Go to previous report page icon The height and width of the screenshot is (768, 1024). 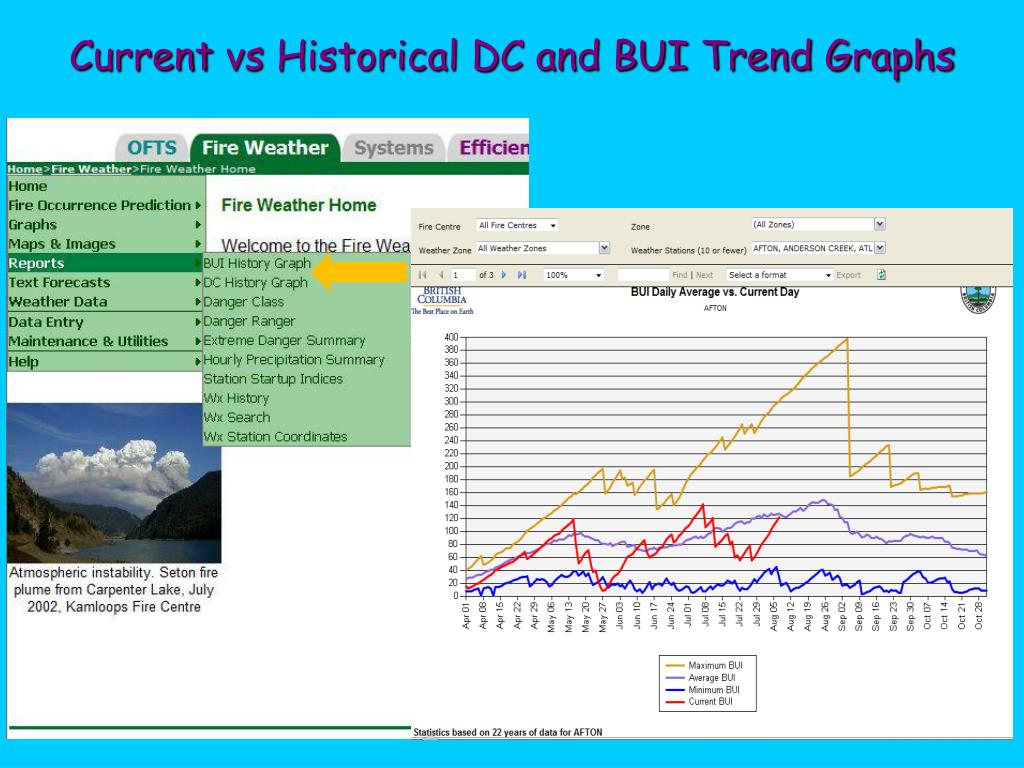click(441, 275)
